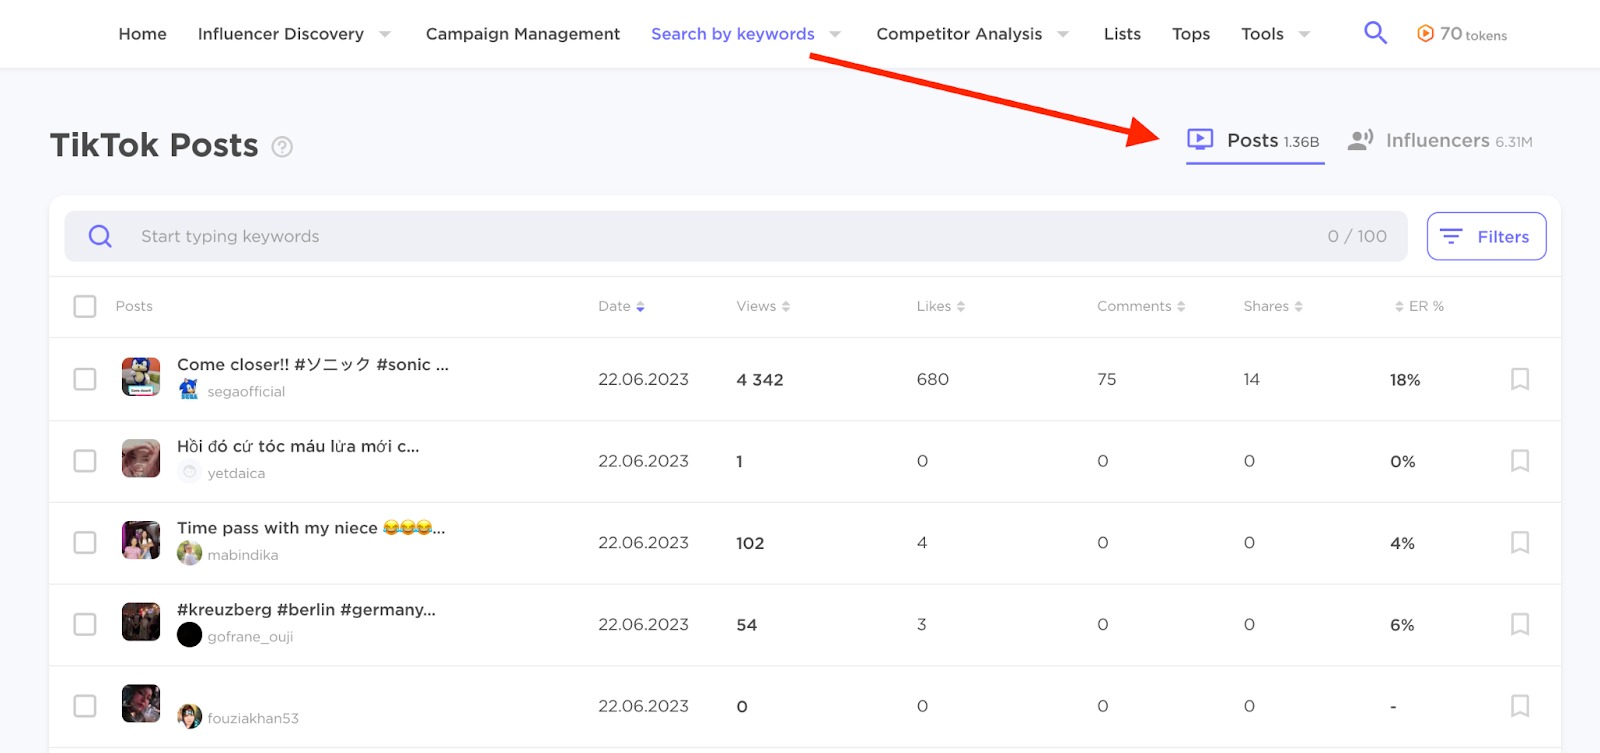1600x753 pixels.
Task: Open the Come closer!! #sonic post title
Action: [x=313, y=364]
